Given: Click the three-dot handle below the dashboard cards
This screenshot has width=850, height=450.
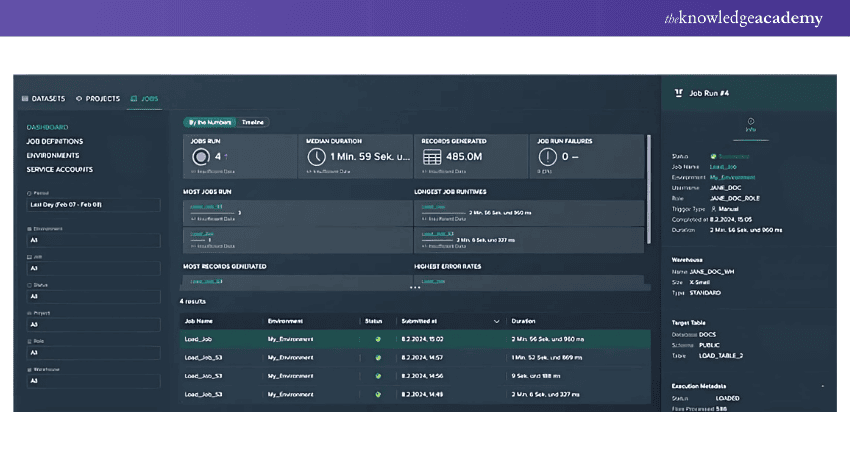Looking at the screenshot, I should pos(415,287).
